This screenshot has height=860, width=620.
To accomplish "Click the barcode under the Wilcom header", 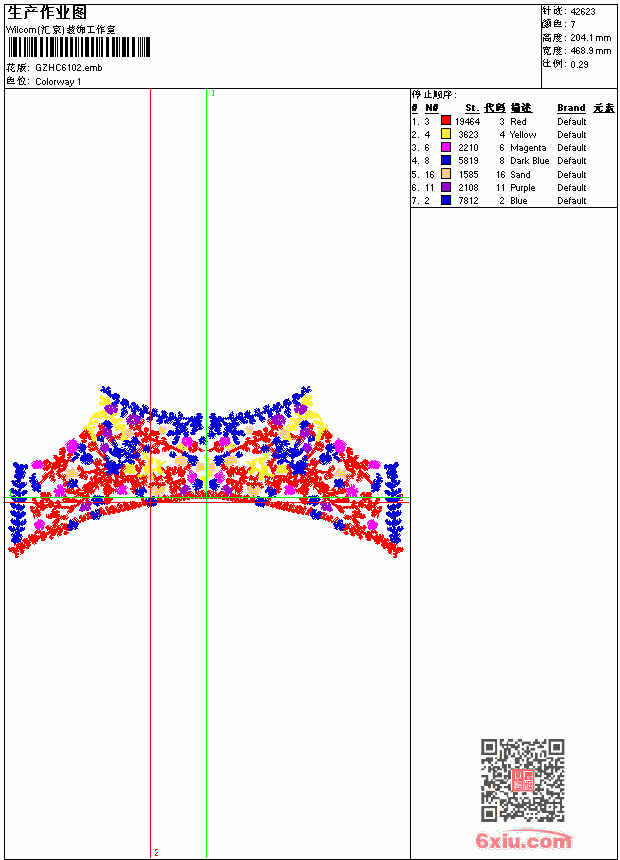I will pos(79,47).
